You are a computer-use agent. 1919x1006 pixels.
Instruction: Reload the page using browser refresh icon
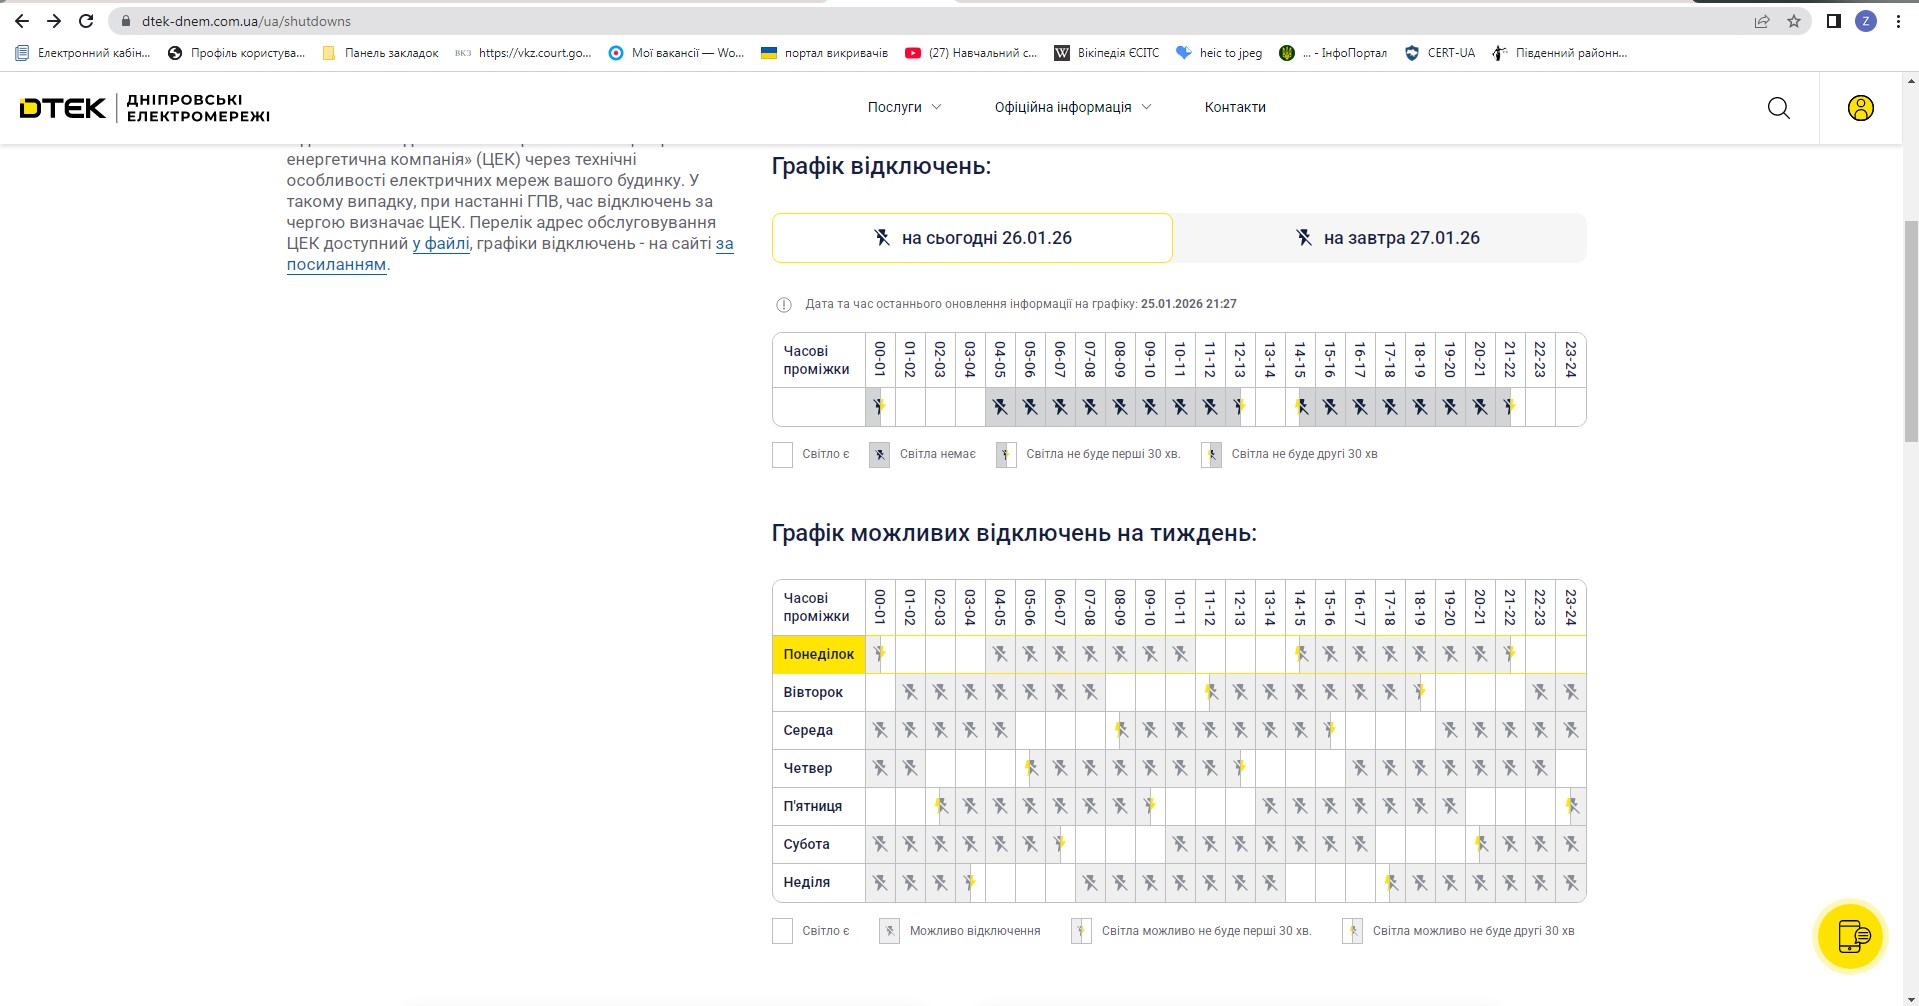click(86, 21)
